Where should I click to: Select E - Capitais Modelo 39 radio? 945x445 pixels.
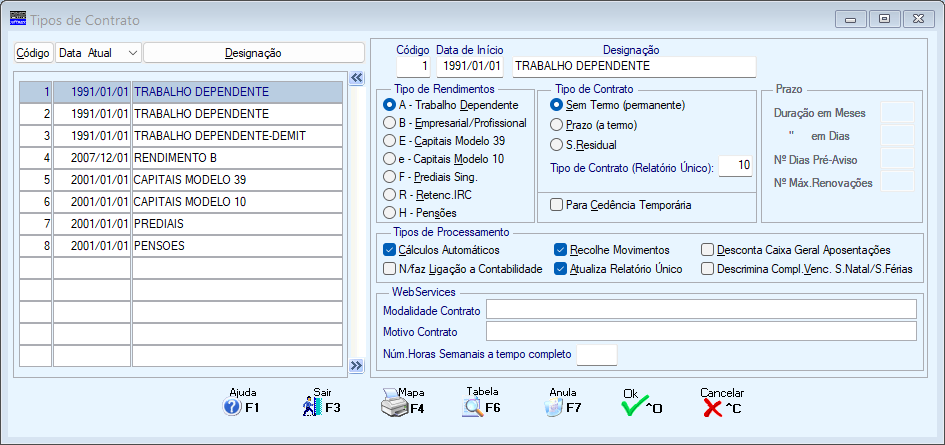pyautogui.click(x=389, y=141)
